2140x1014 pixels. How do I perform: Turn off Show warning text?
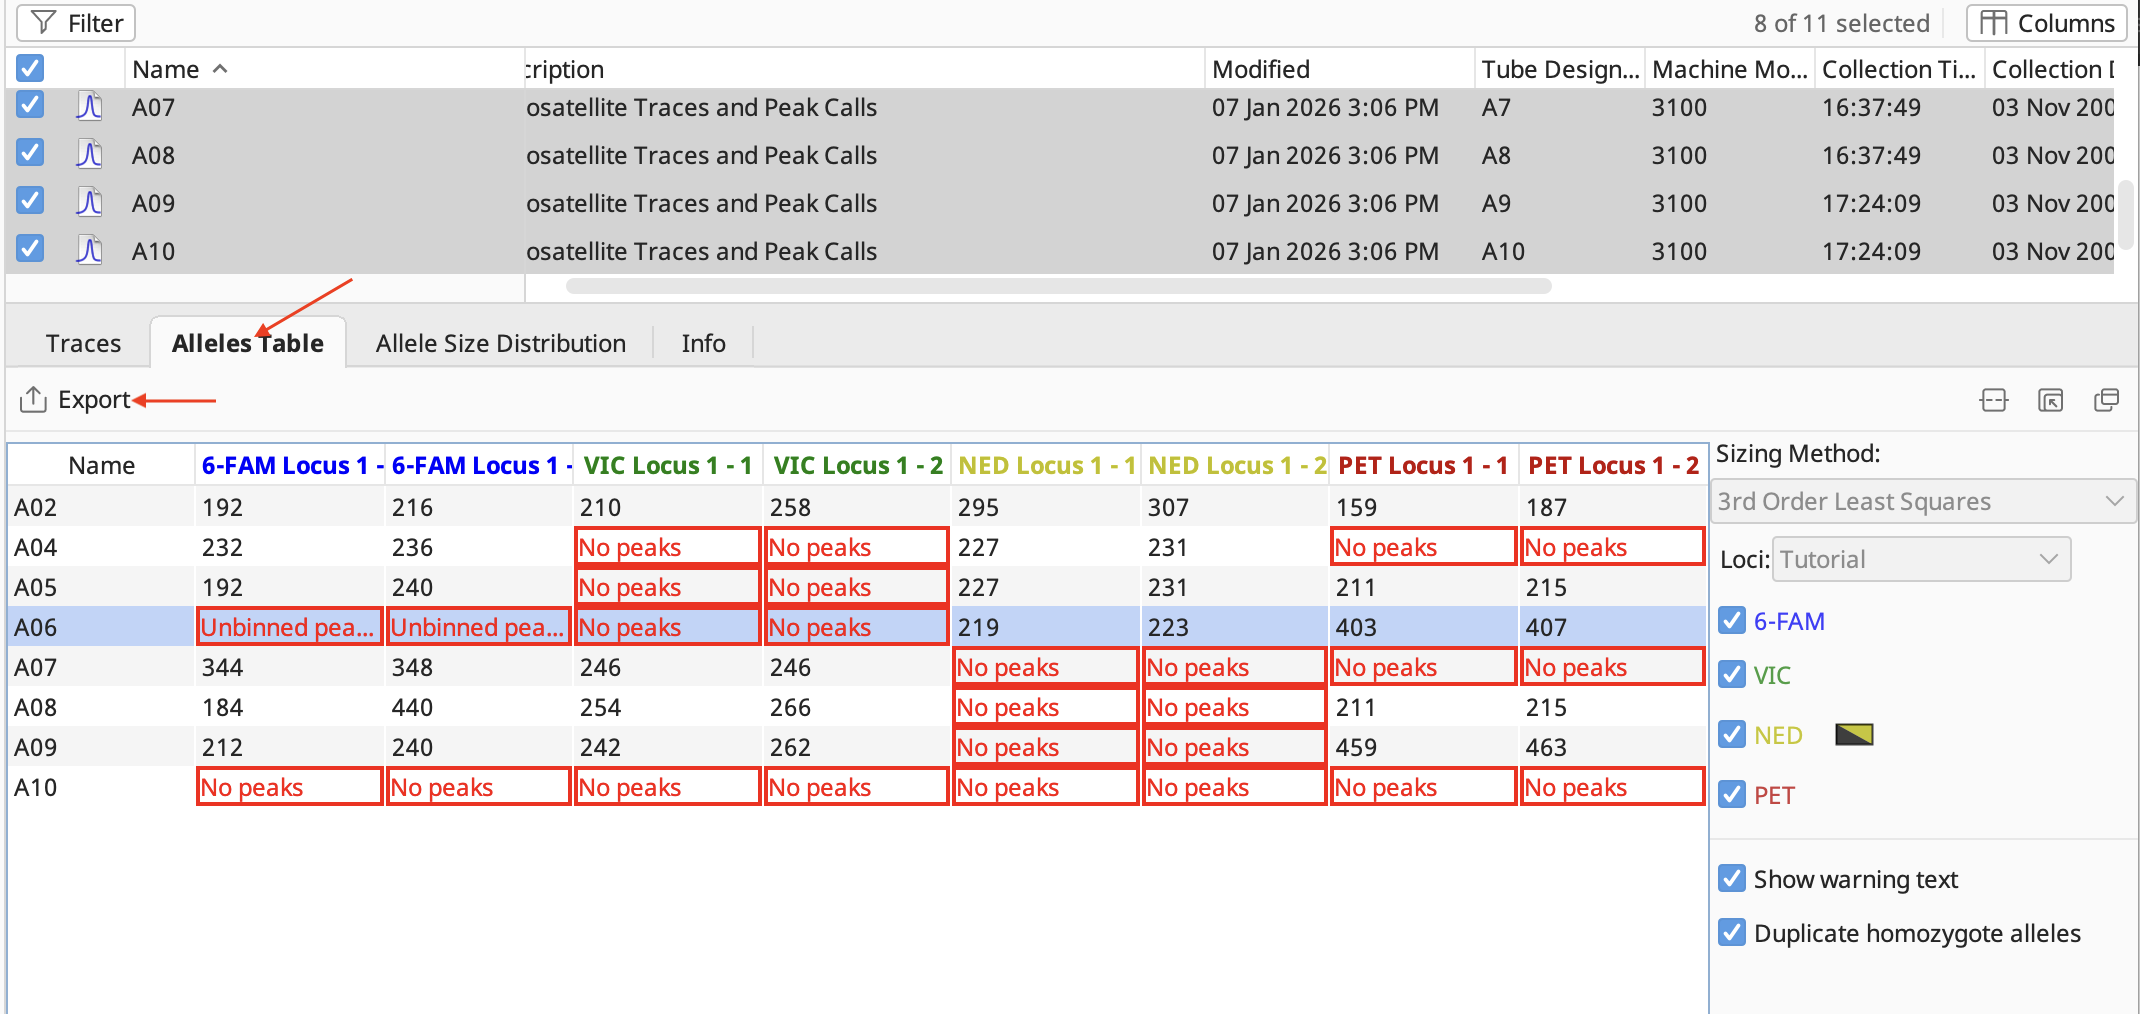pyautogui.click(x=1732, y=879)
